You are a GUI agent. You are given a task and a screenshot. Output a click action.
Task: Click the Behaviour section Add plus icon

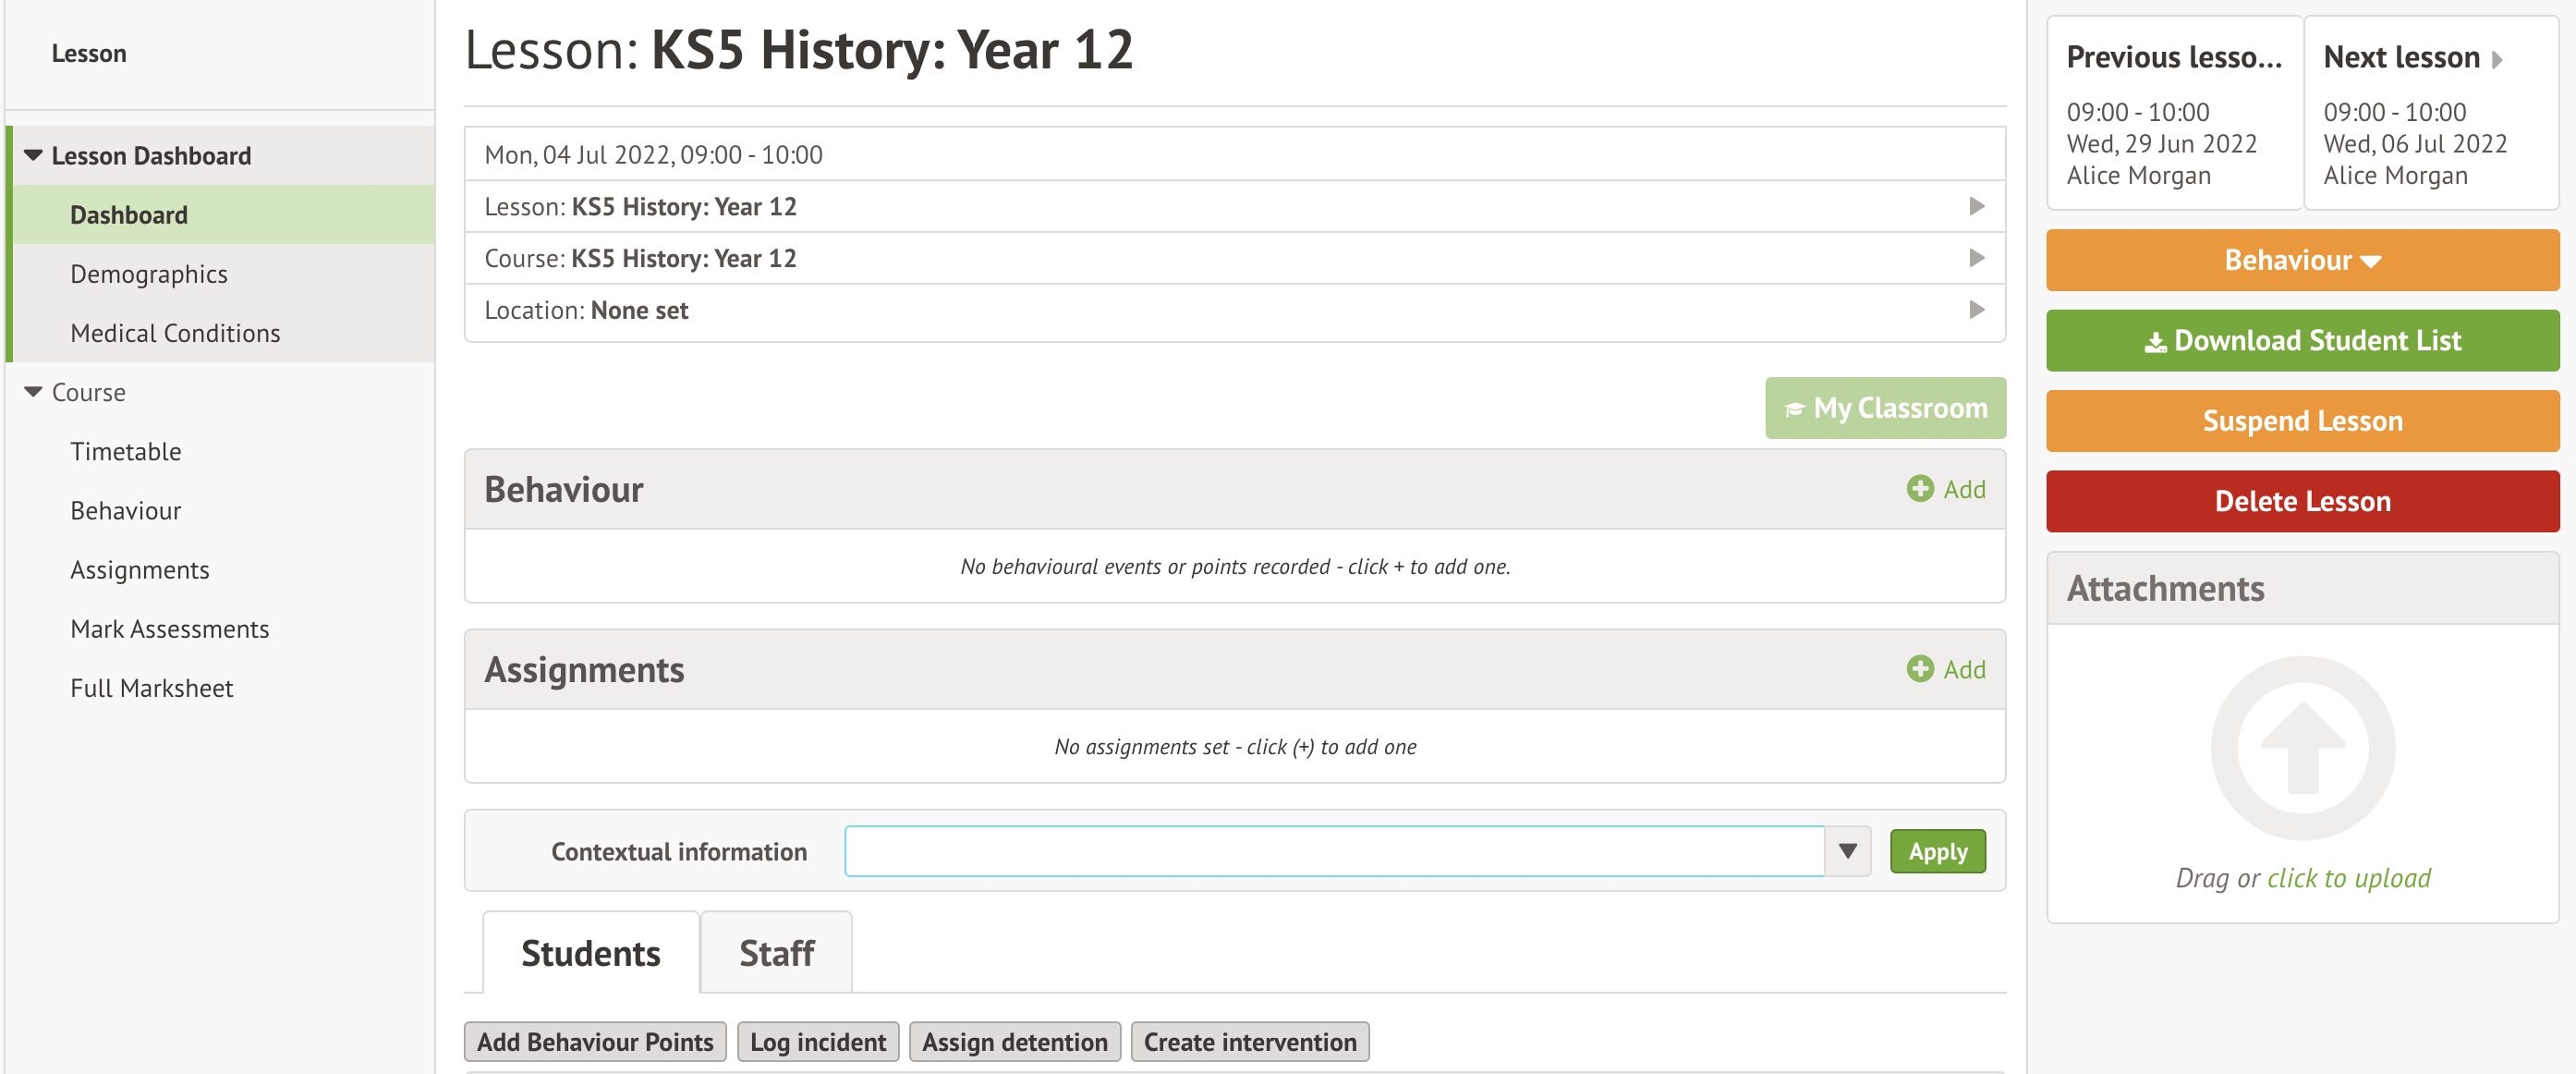[x=1919, y=489]
